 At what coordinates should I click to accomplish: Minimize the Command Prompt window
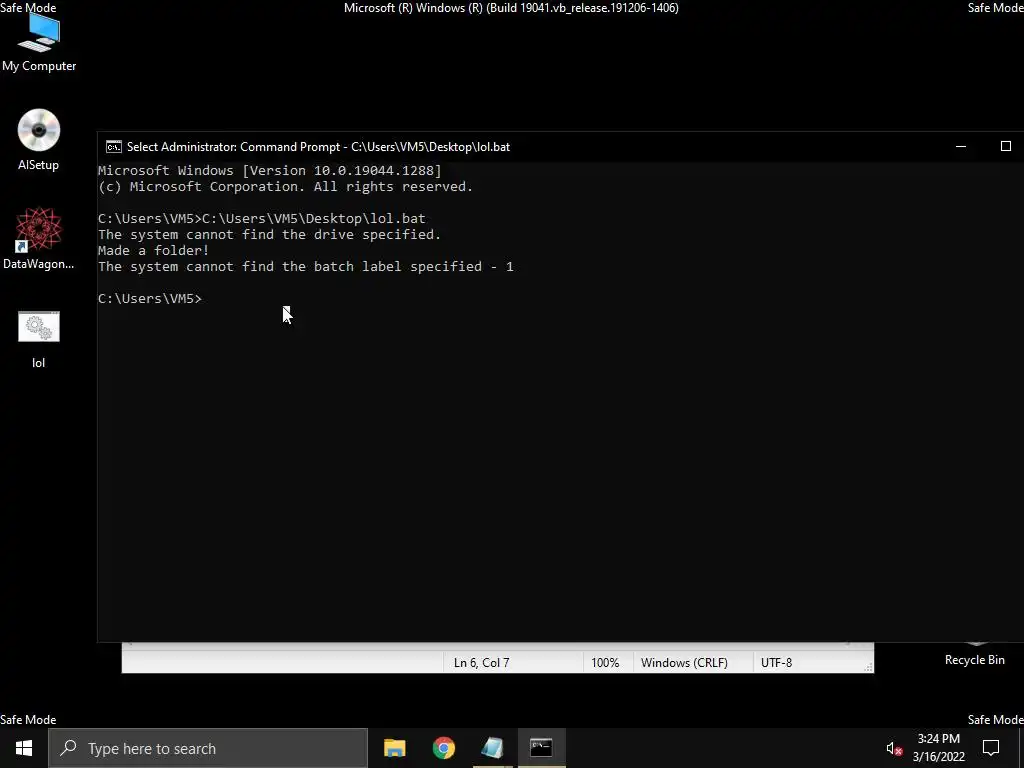[x=961, y=146]
